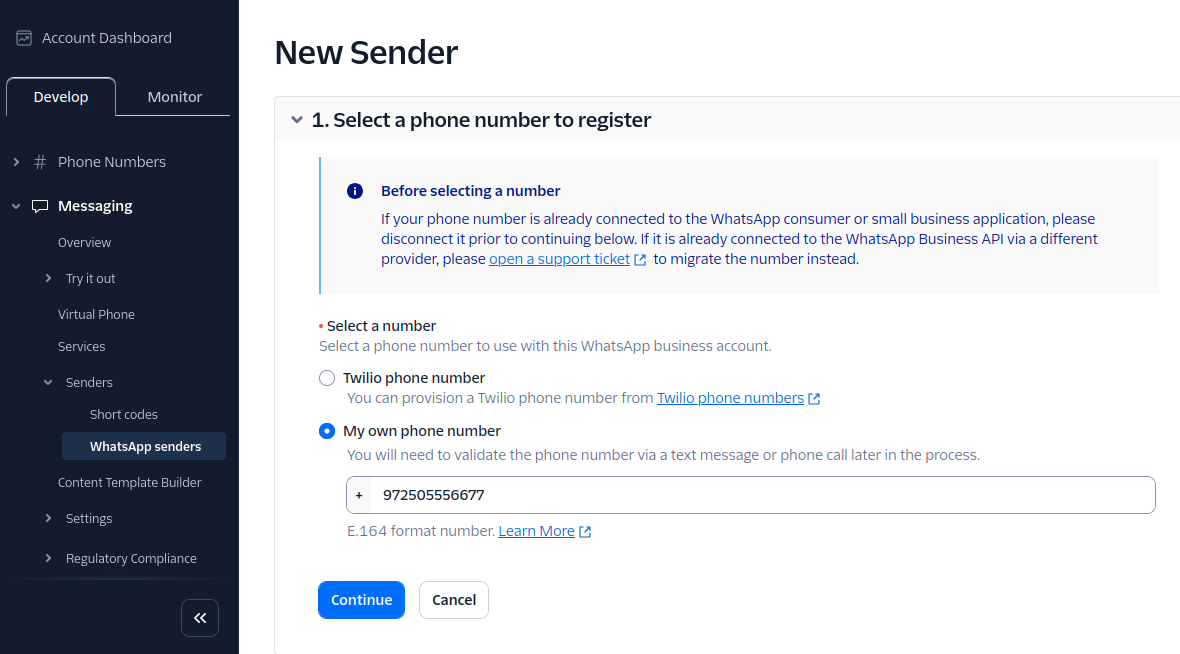1180x654 pixels.
Task: Click the external link icon beside 'Learn More'
Action: [584, 530]
